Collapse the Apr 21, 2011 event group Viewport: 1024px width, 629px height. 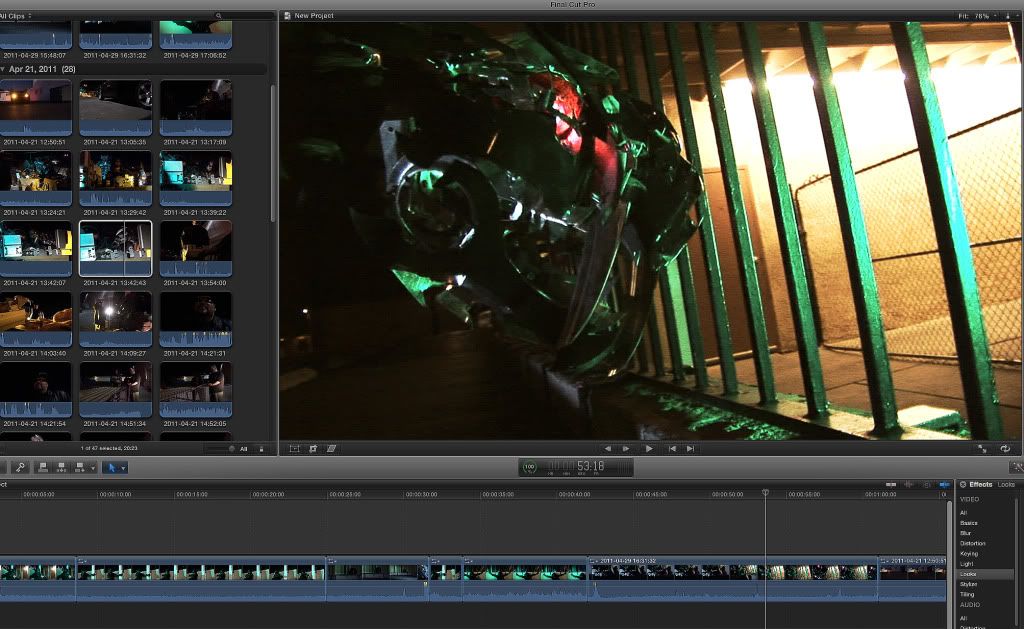point(3,69)
